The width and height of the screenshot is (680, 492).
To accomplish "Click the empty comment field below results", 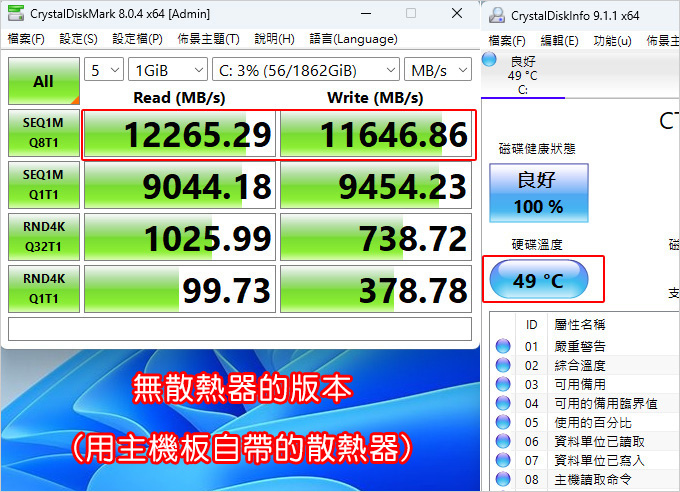I will (240, 329).
